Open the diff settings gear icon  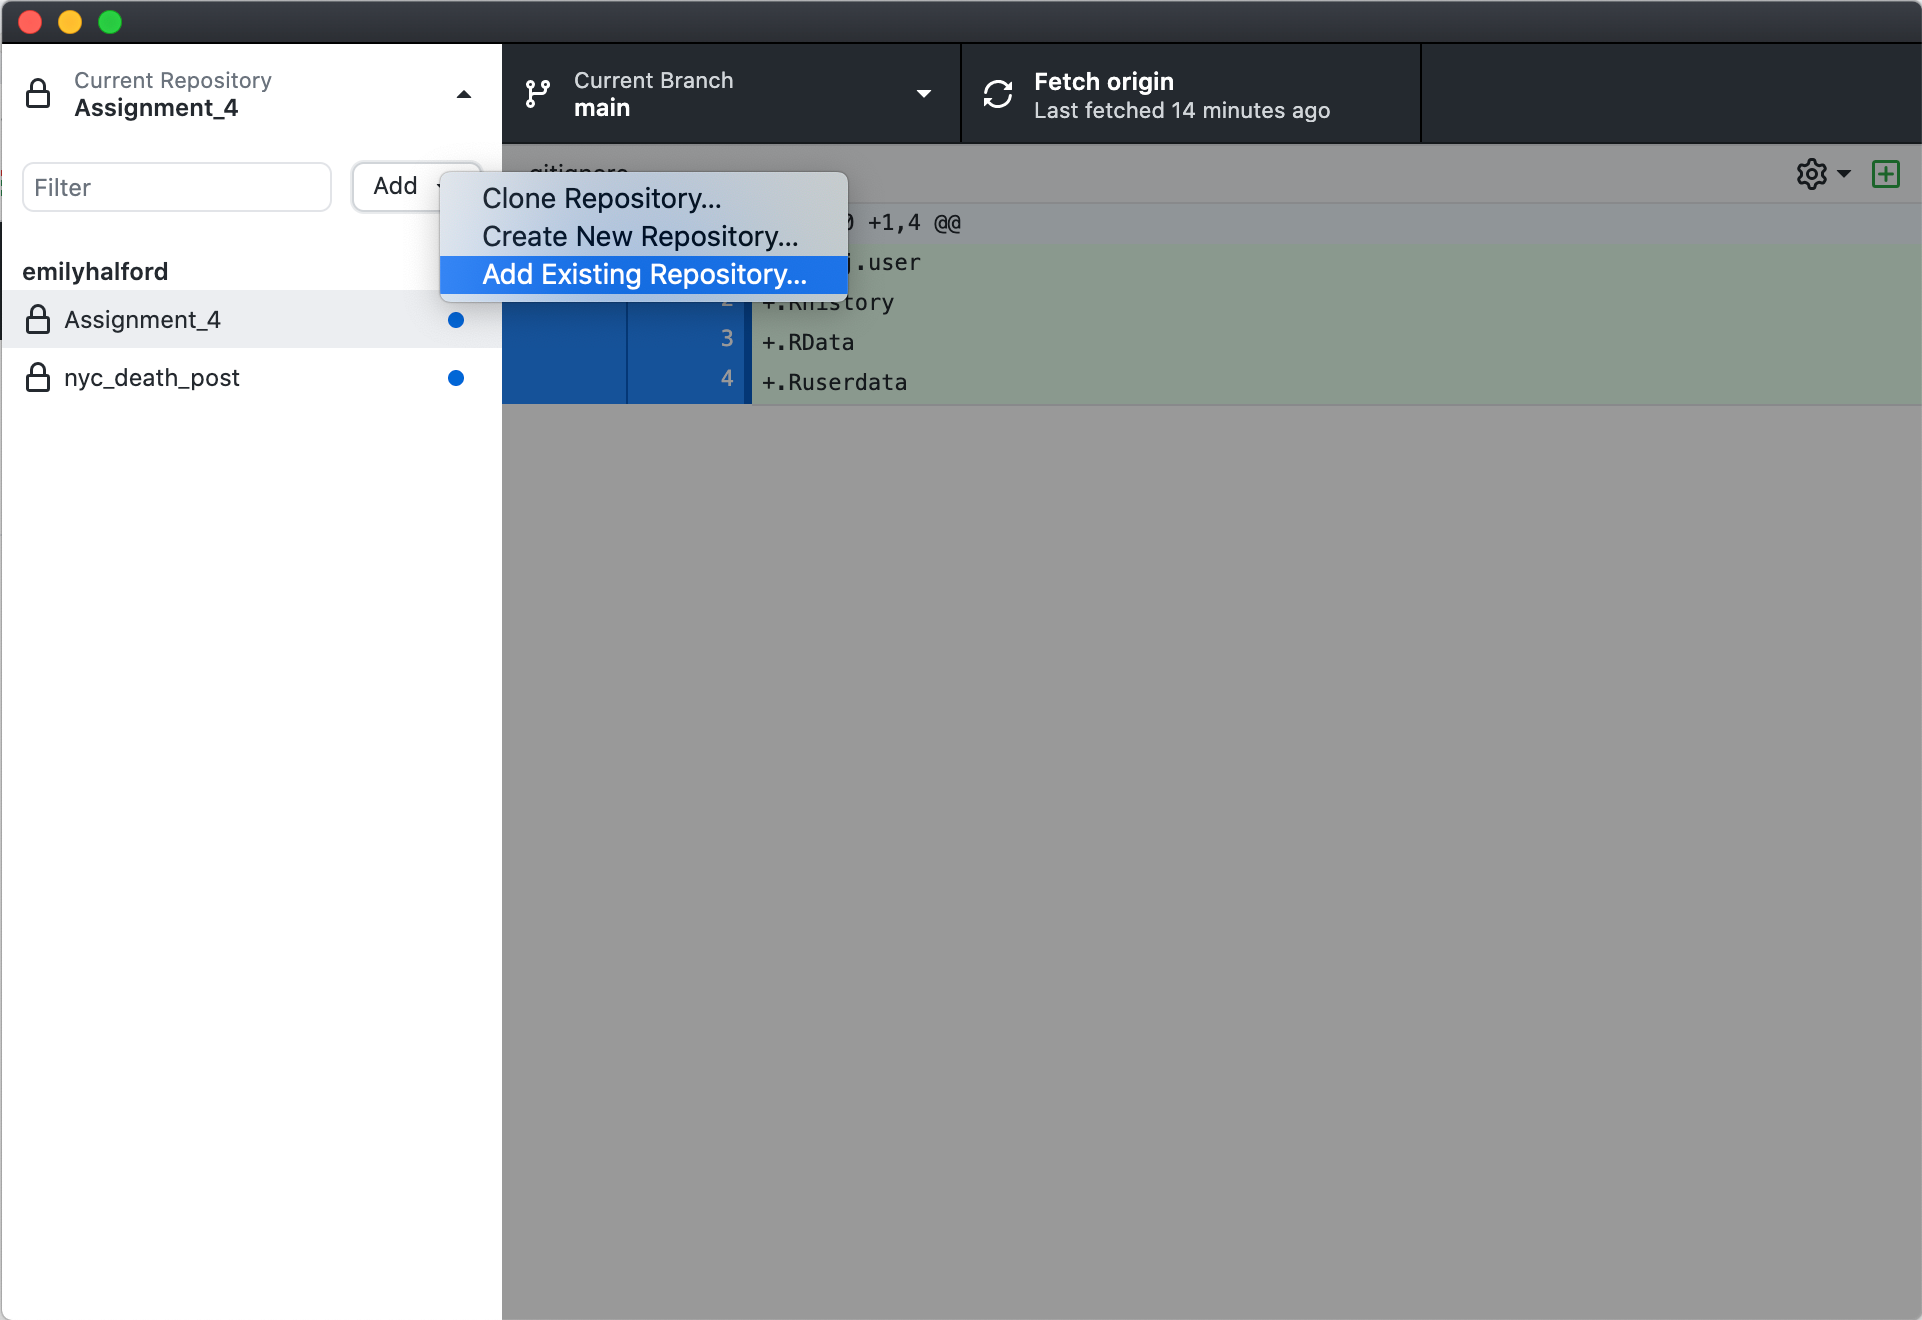1811,174
